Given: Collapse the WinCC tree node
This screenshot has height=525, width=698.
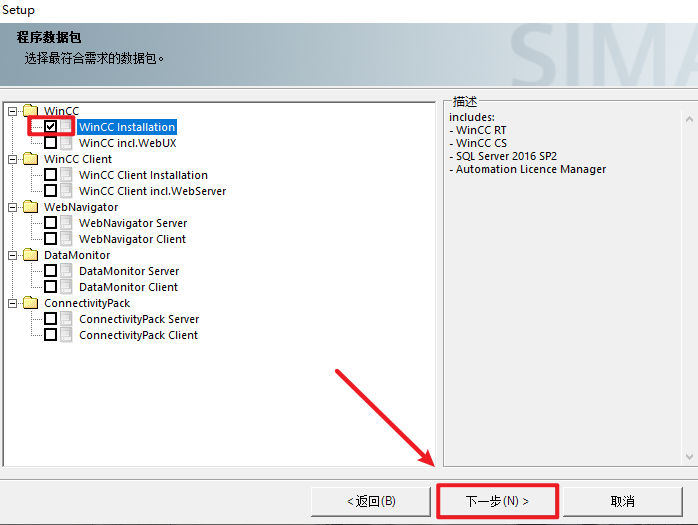Looking at the screenshot, I should click(13, 111).
